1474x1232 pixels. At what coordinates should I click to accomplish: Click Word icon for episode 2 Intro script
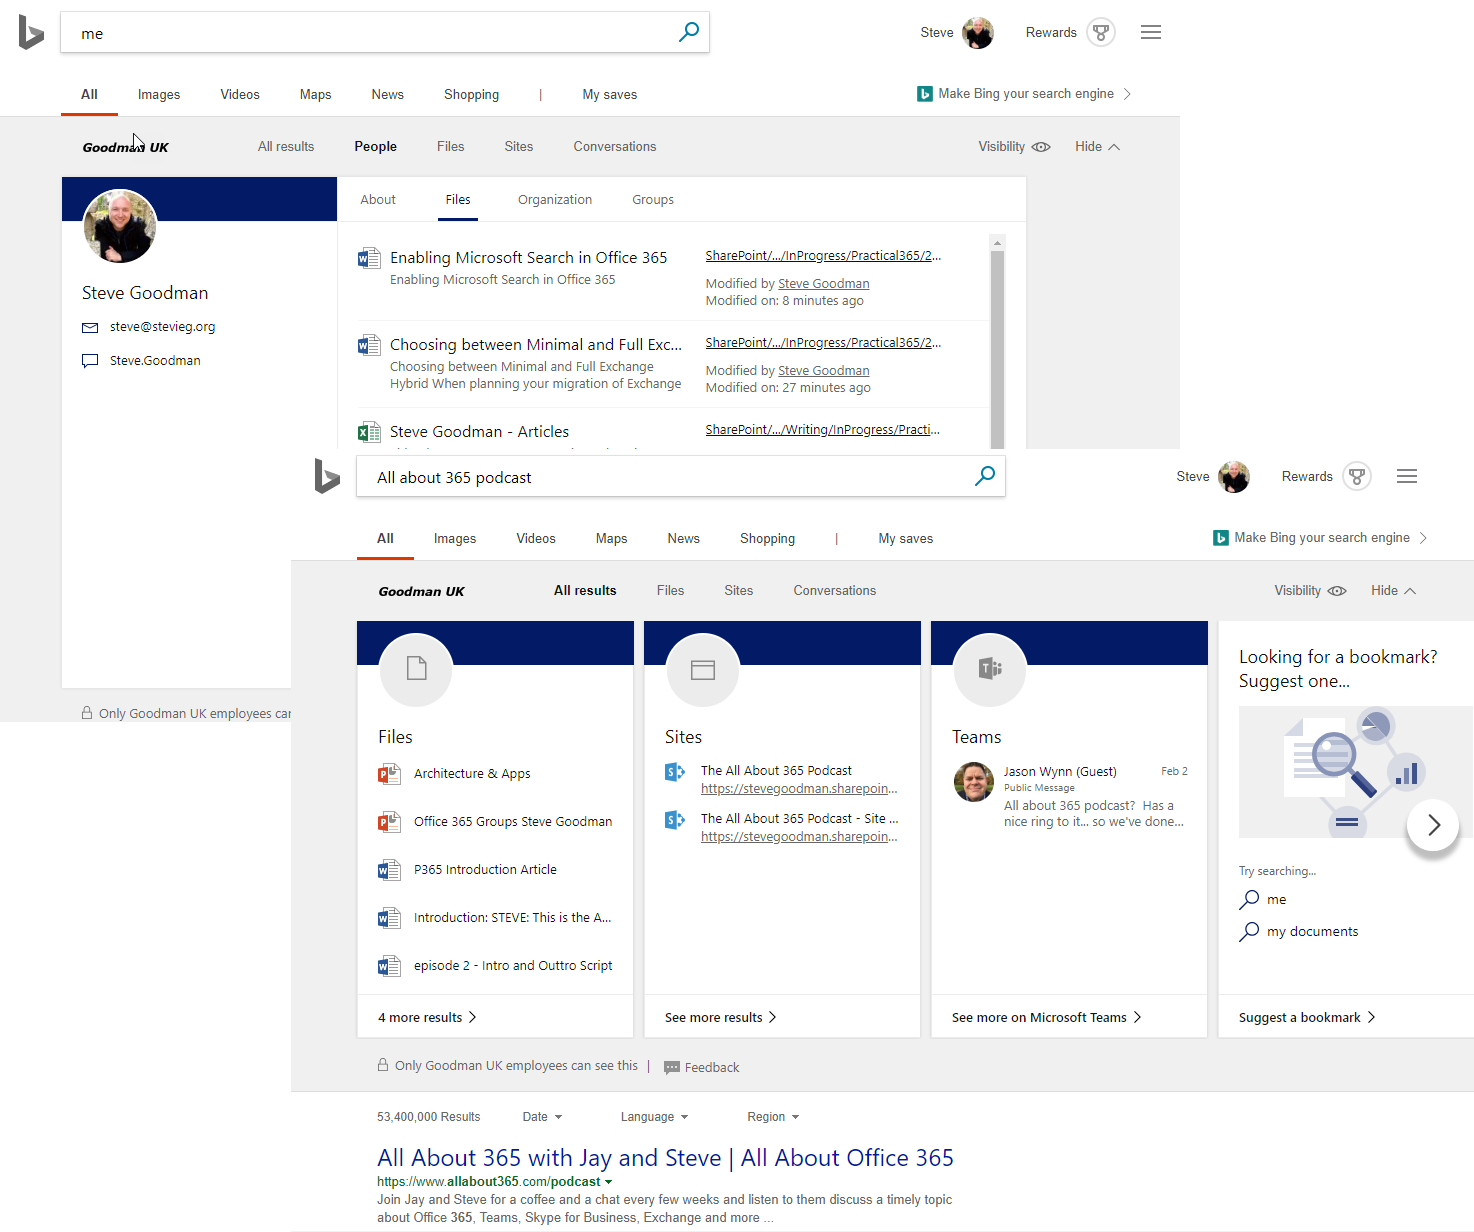(389, 966)
